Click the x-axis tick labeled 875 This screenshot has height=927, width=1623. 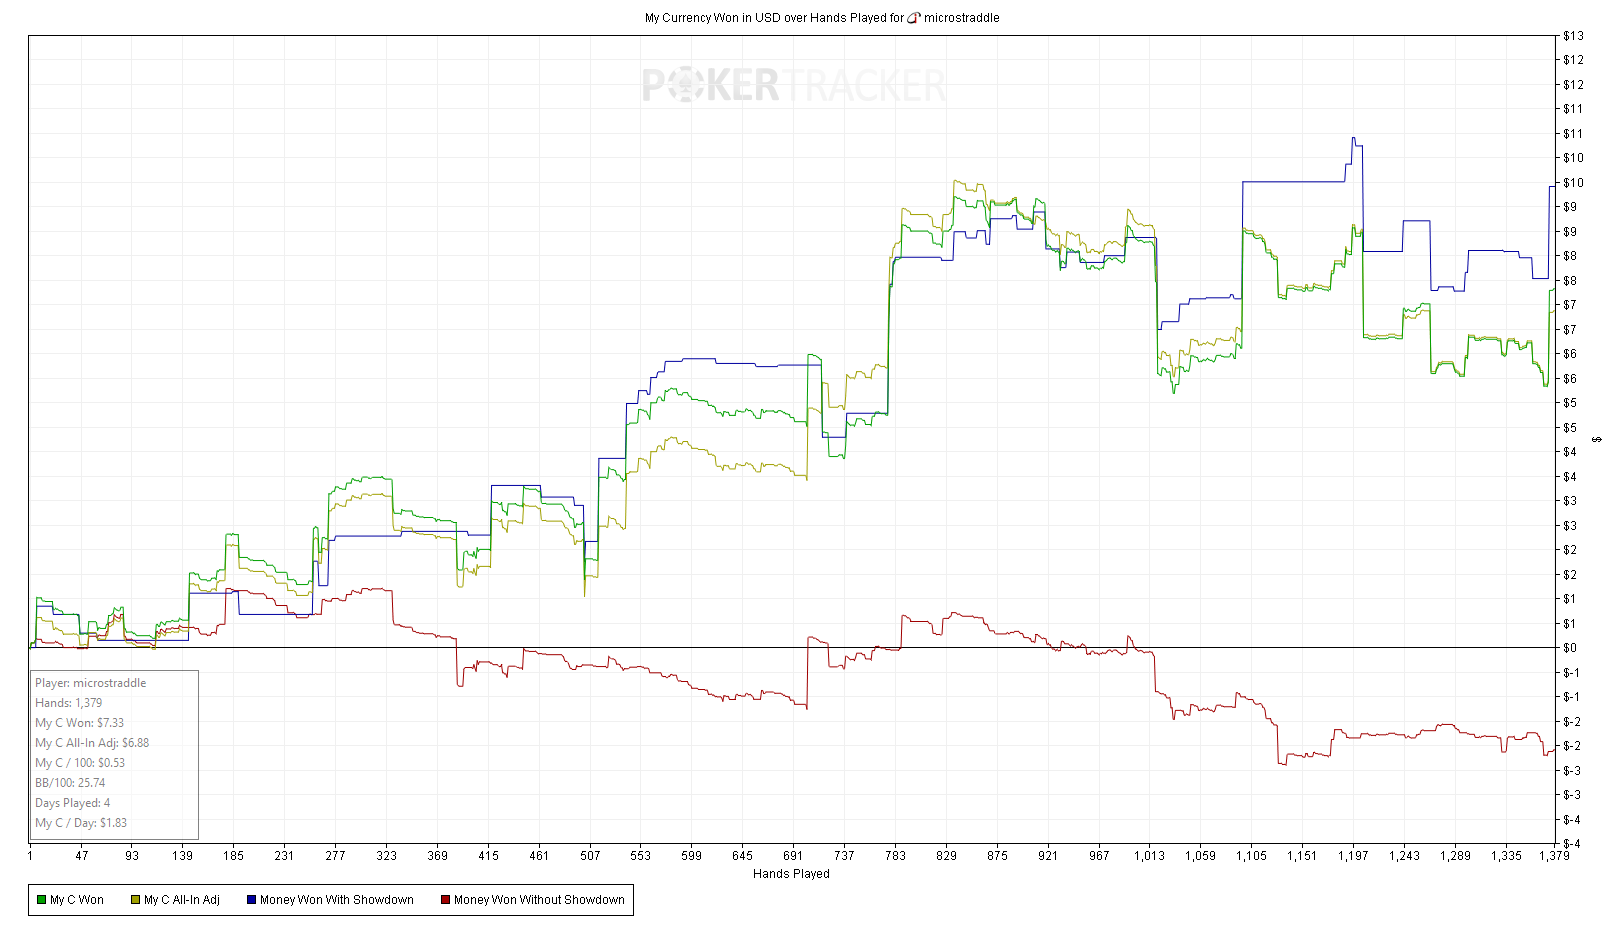pyautogui.click(x=997, y=856)
